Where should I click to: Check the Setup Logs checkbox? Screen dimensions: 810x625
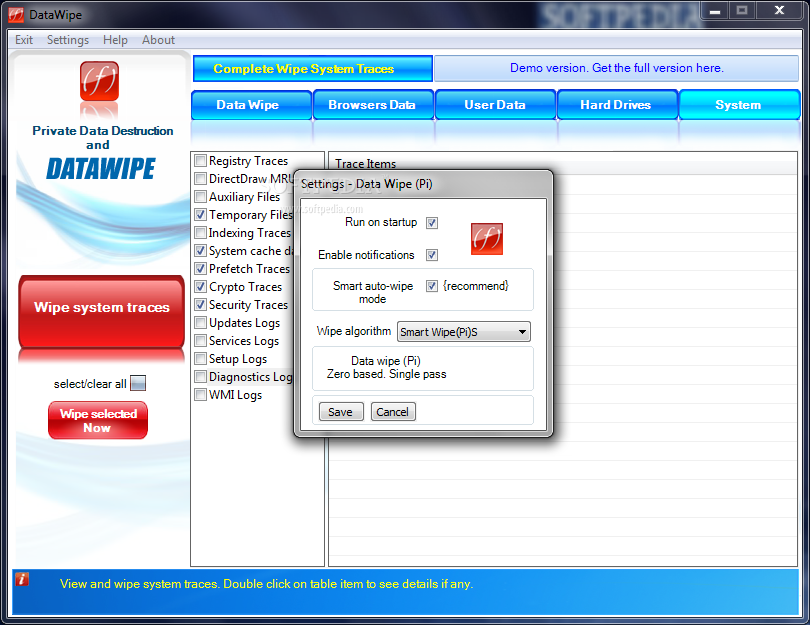(200, 358)
